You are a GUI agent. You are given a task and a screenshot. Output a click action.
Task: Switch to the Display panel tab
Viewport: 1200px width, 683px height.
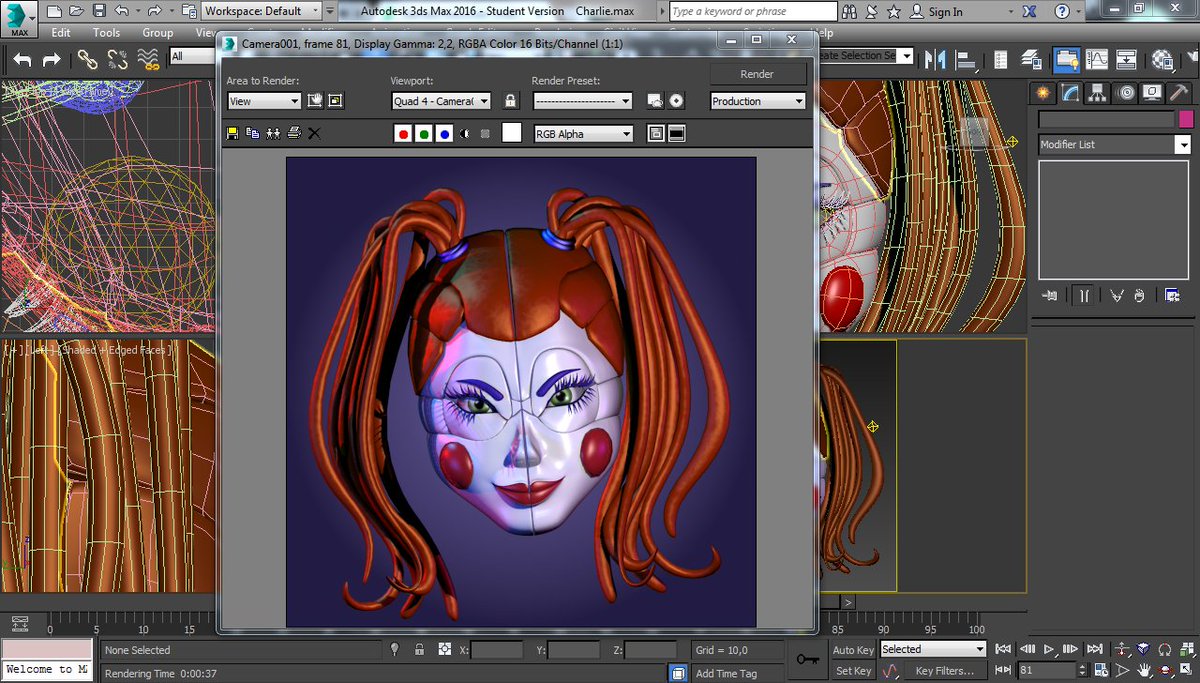(x=1152, y=93)
